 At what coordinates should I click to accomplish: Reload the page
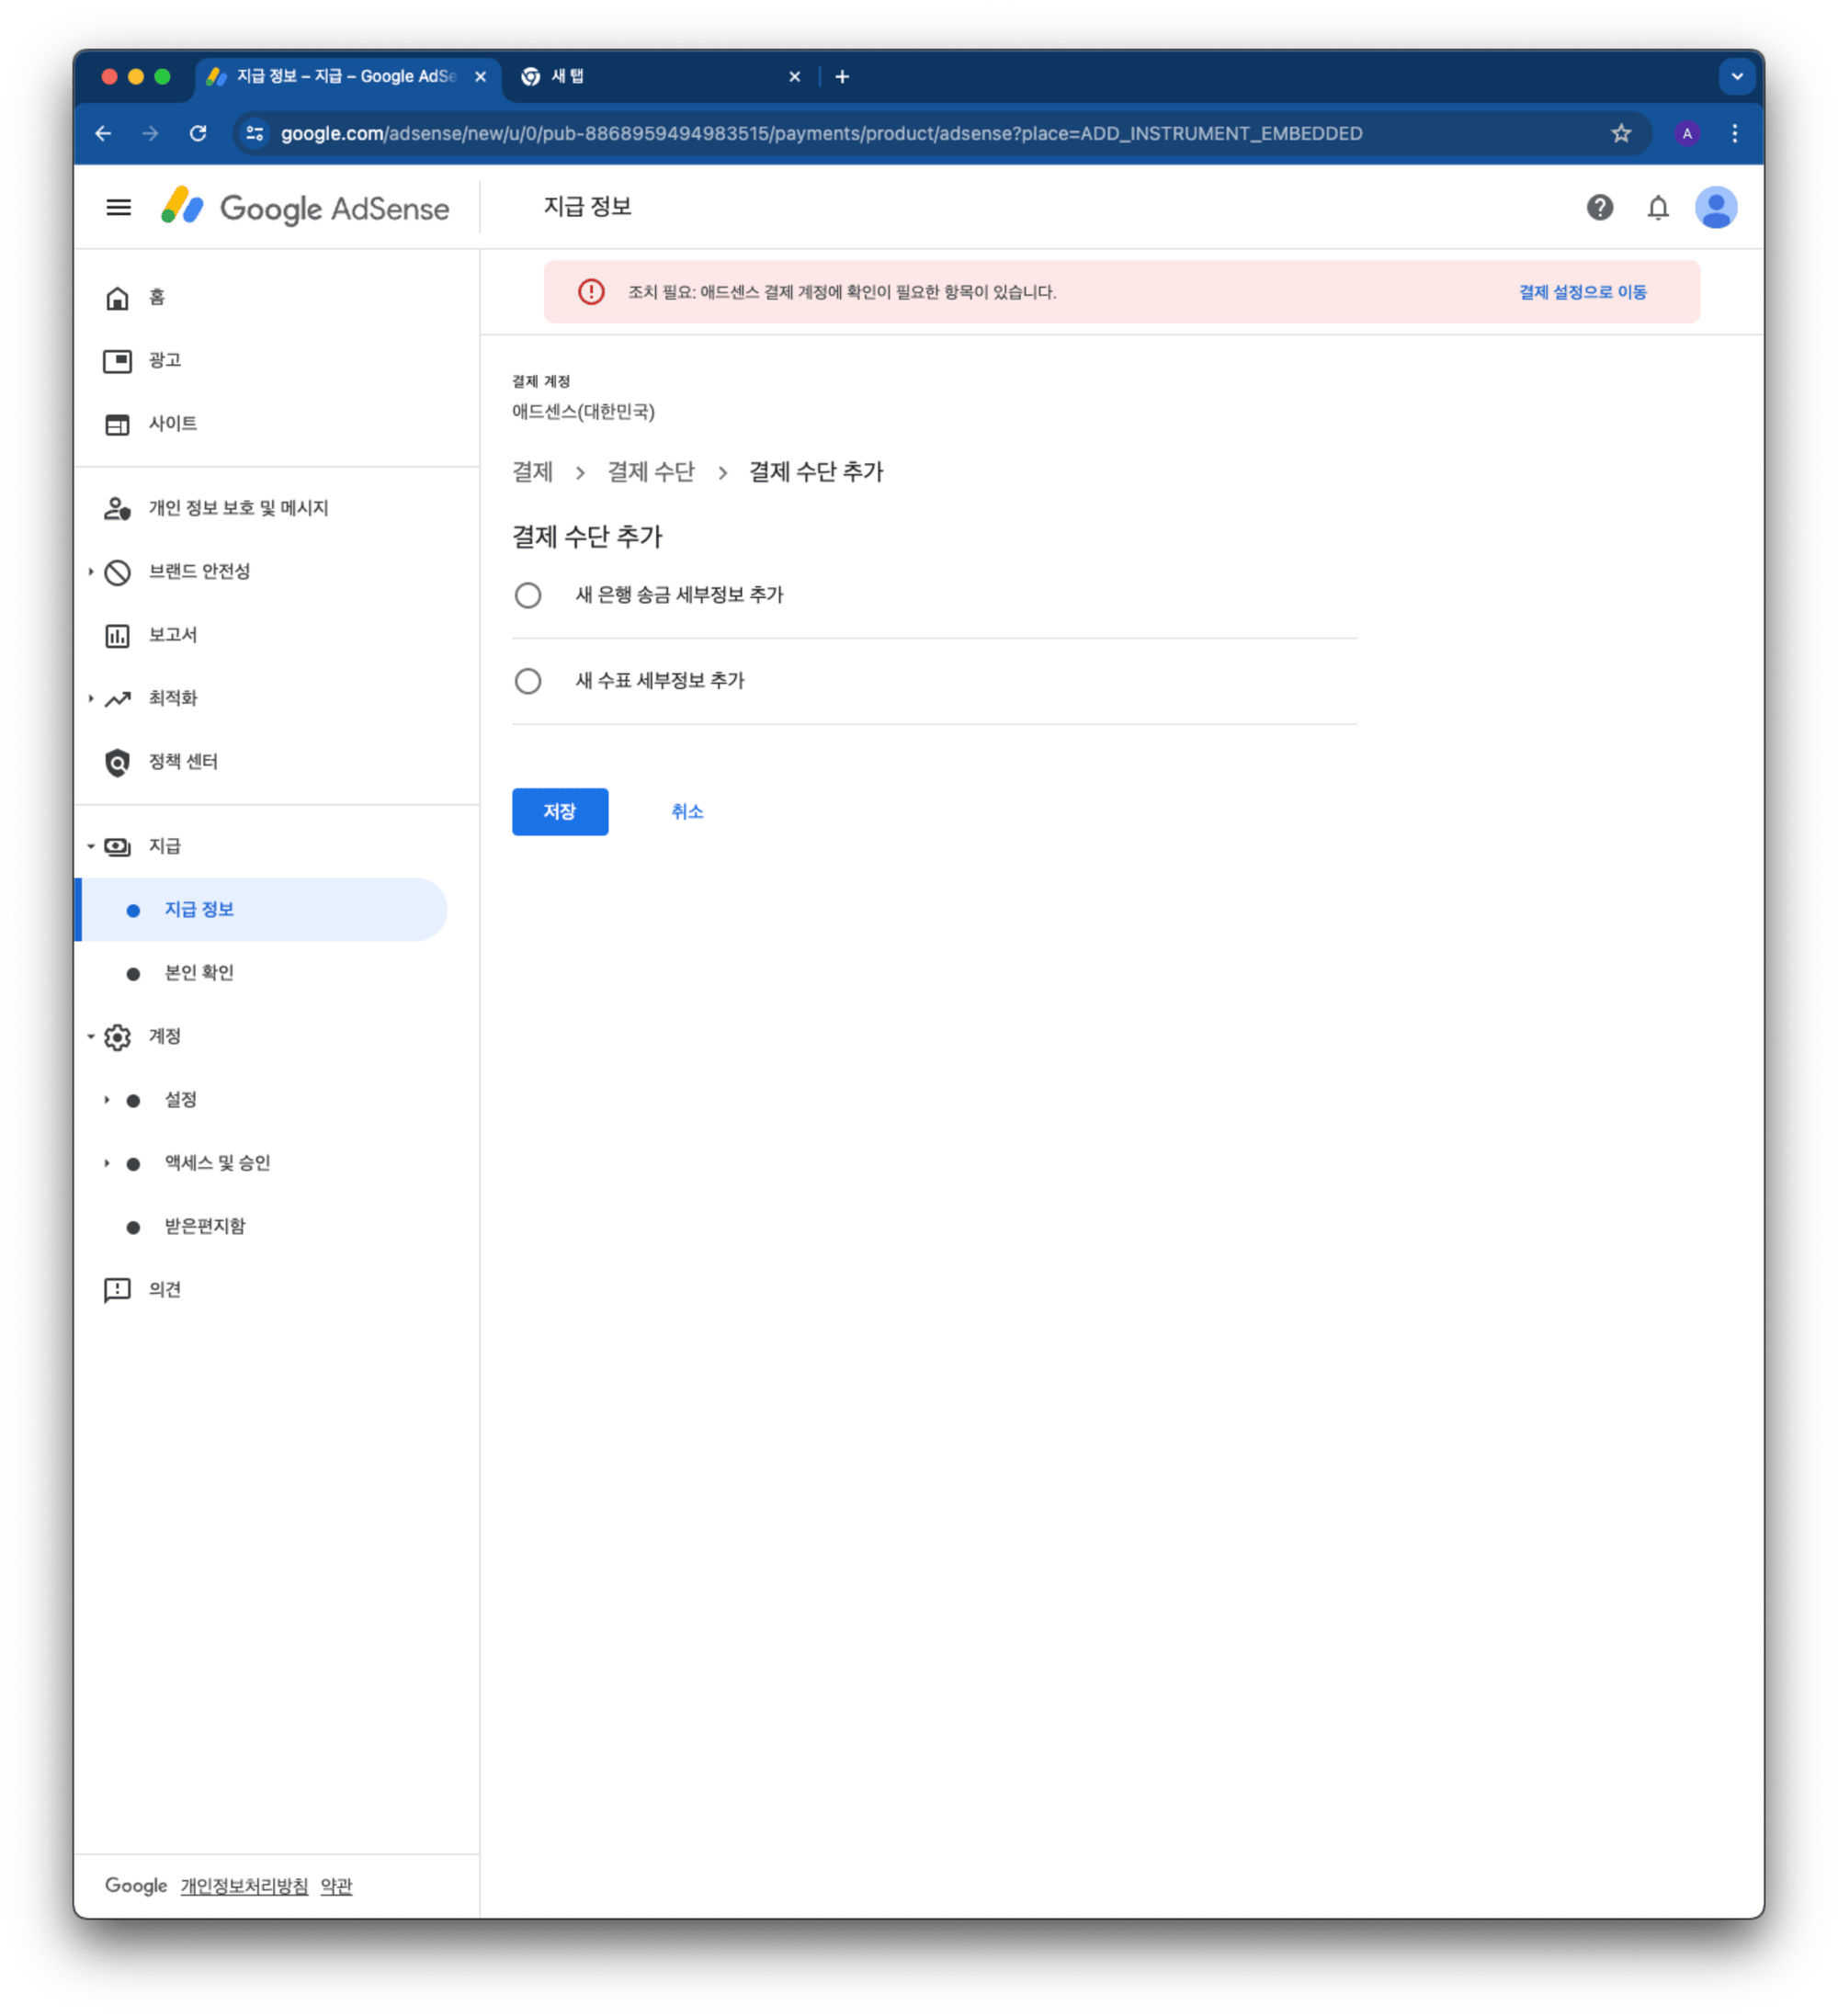198,133
